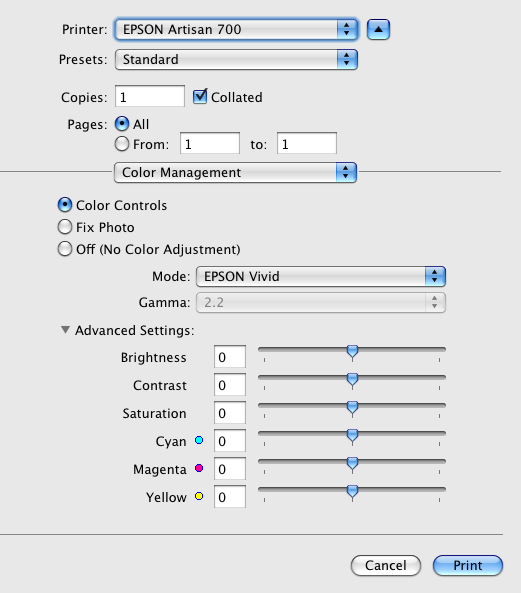Screen dimensions: 521x593
Task: Click the Saturation slider handle
Action: (x=352, y=408)
